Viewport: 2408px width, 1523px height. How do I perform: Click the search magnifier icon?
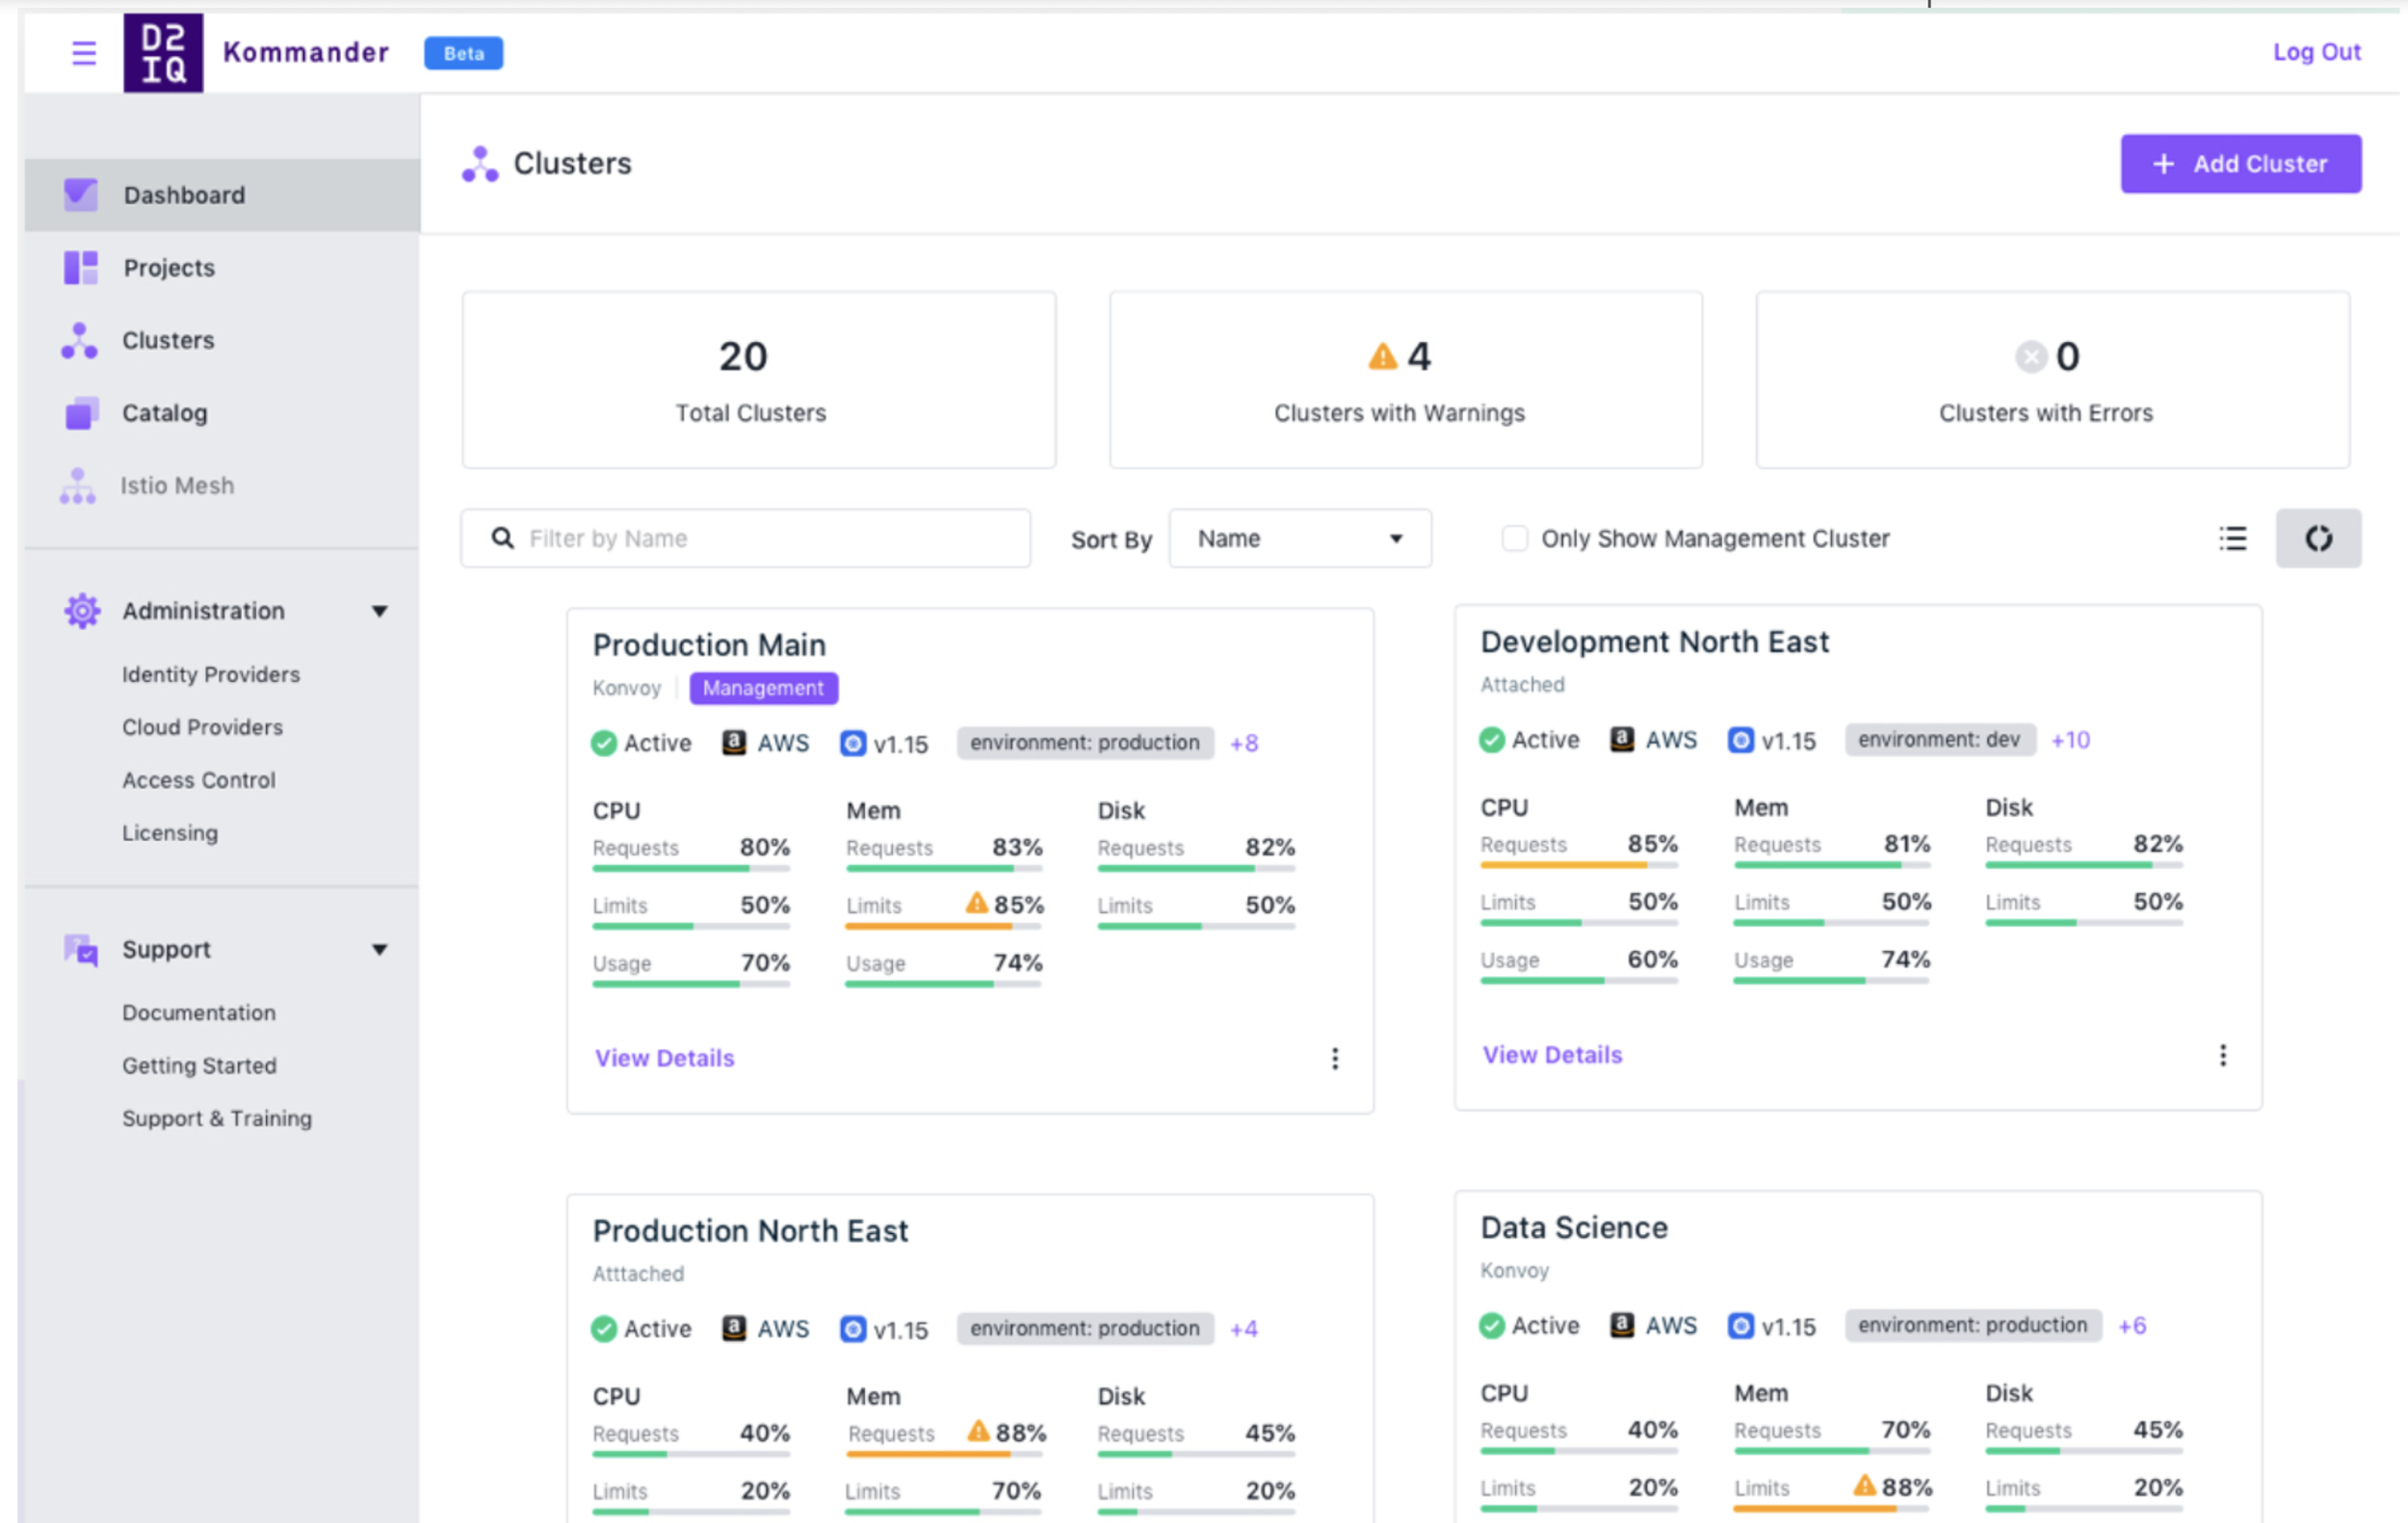pyautogui.click(x=503, y=538)
